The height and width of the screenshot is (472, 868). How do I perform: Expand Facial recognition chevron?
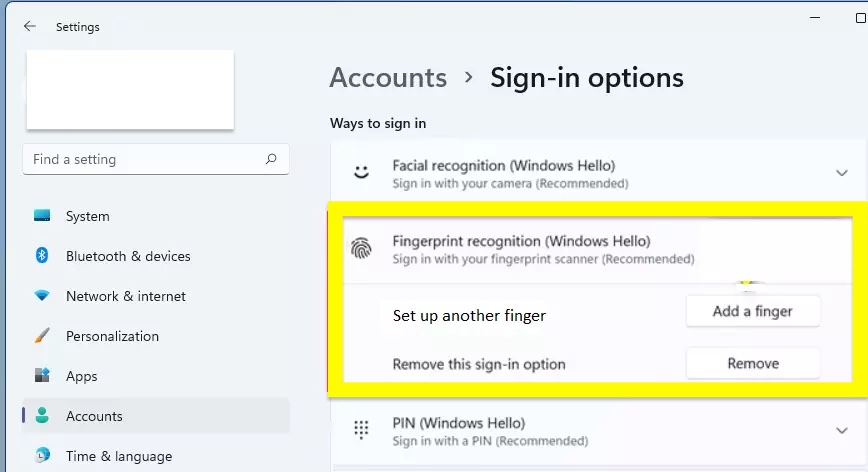pyautogui.click(x=841, y=173)
